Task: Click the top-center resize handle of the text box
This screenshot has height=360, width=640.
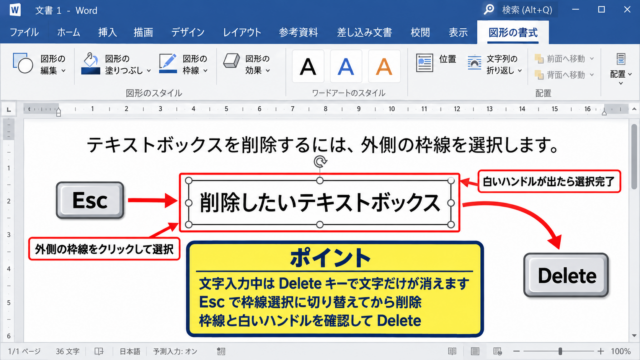Action: (x=320, y=180)
